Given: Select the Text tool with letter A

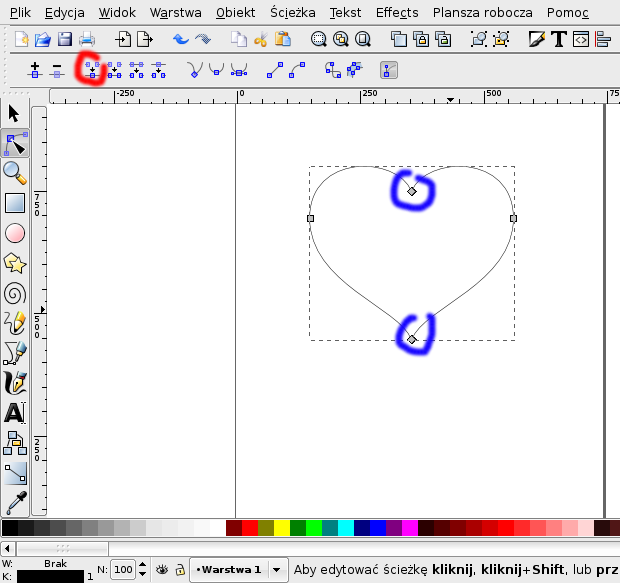Looking at the screenshot, I should click(x=15, y=412).
